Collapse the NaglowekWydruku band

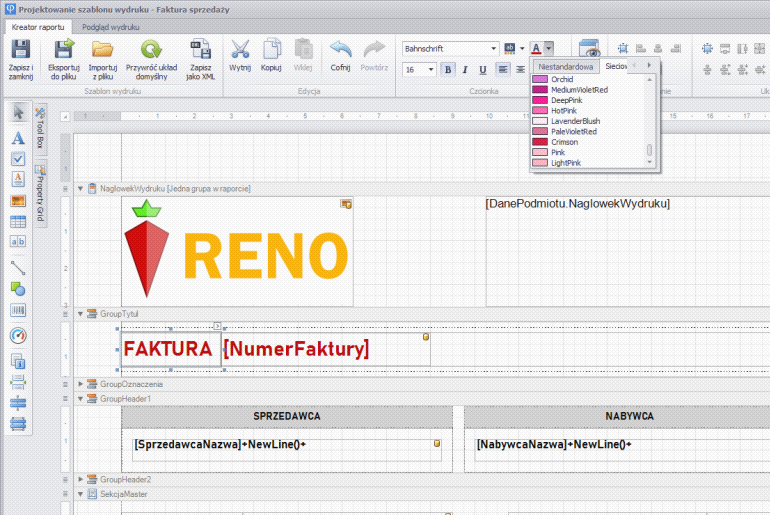81,189
